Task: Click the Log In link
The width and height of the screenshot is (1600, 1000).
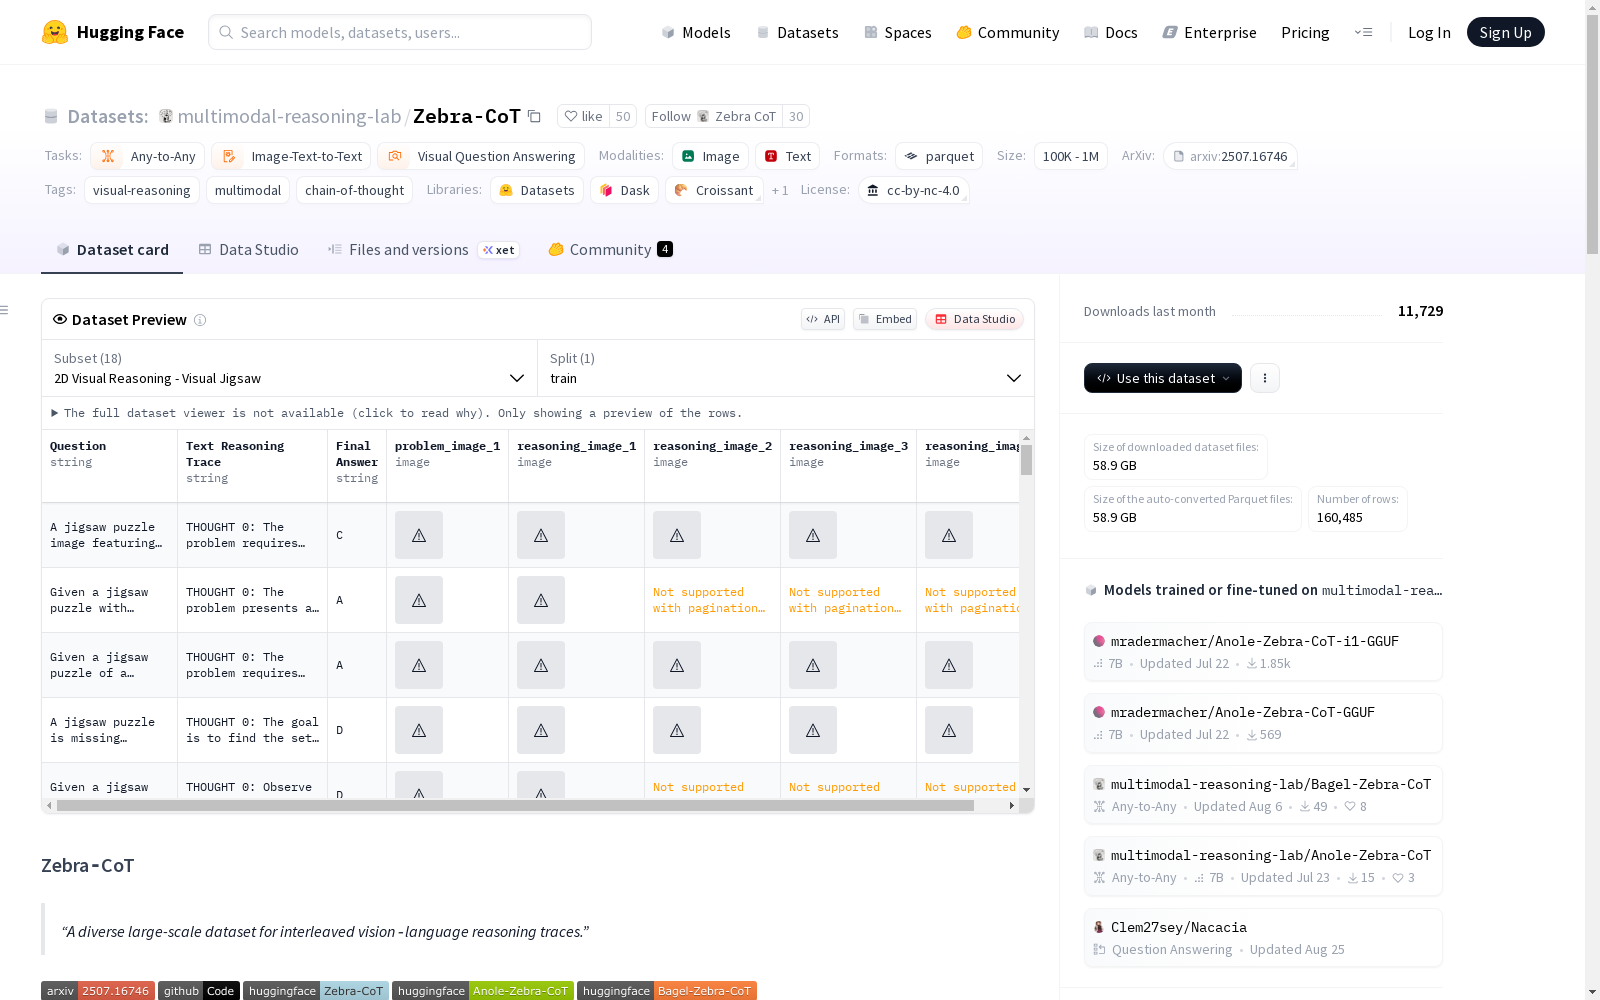Action: (1429, 32)
